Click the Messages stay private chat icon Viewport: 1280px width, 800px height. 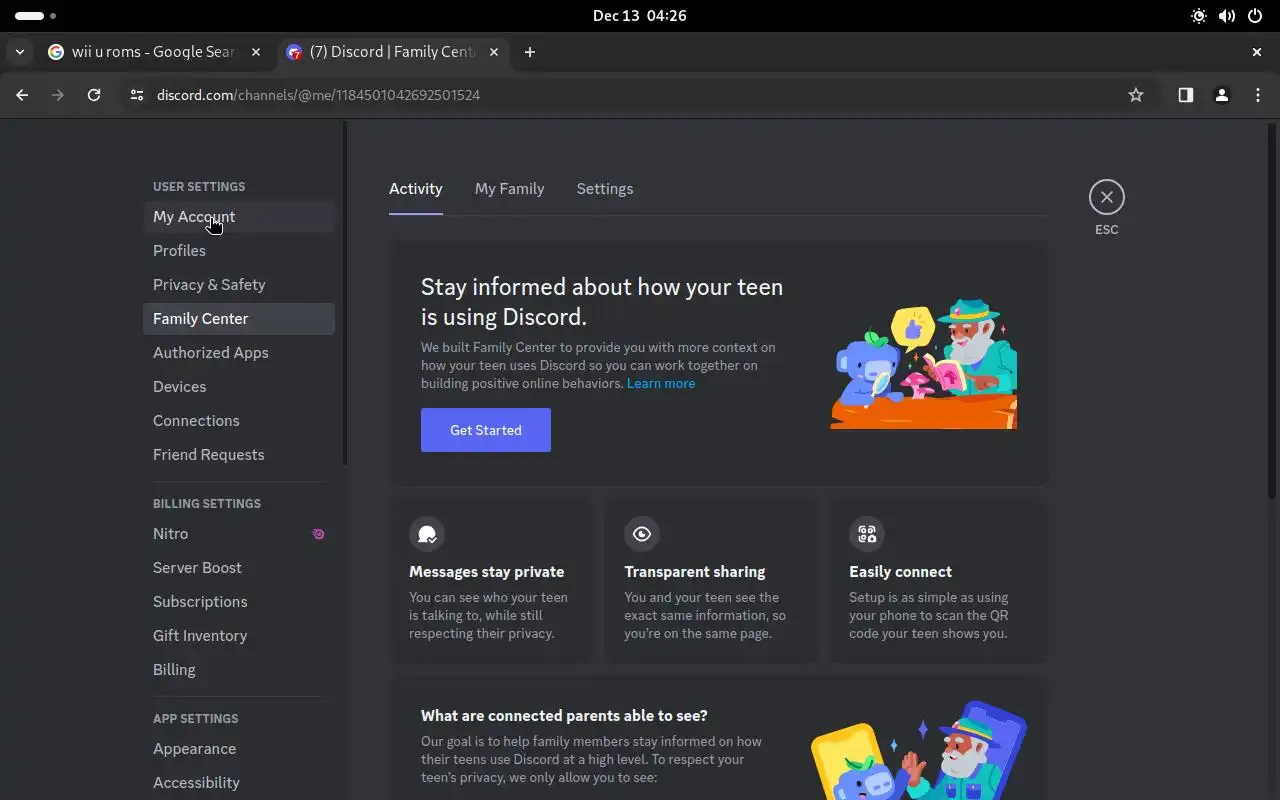coord(427,534)
